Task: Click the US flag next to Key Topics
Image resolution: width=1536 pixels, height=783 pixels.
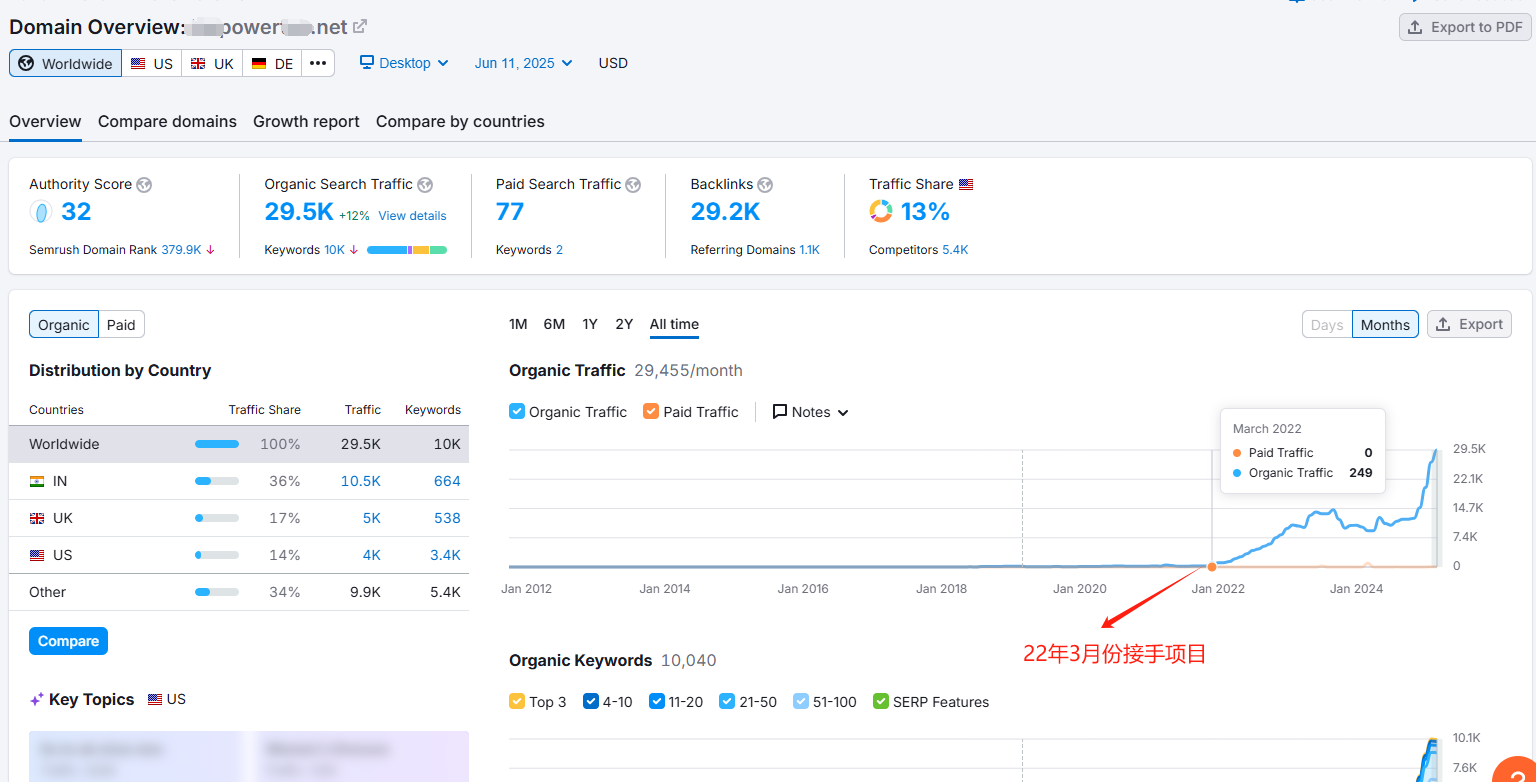Action: (x=155, y=700)
